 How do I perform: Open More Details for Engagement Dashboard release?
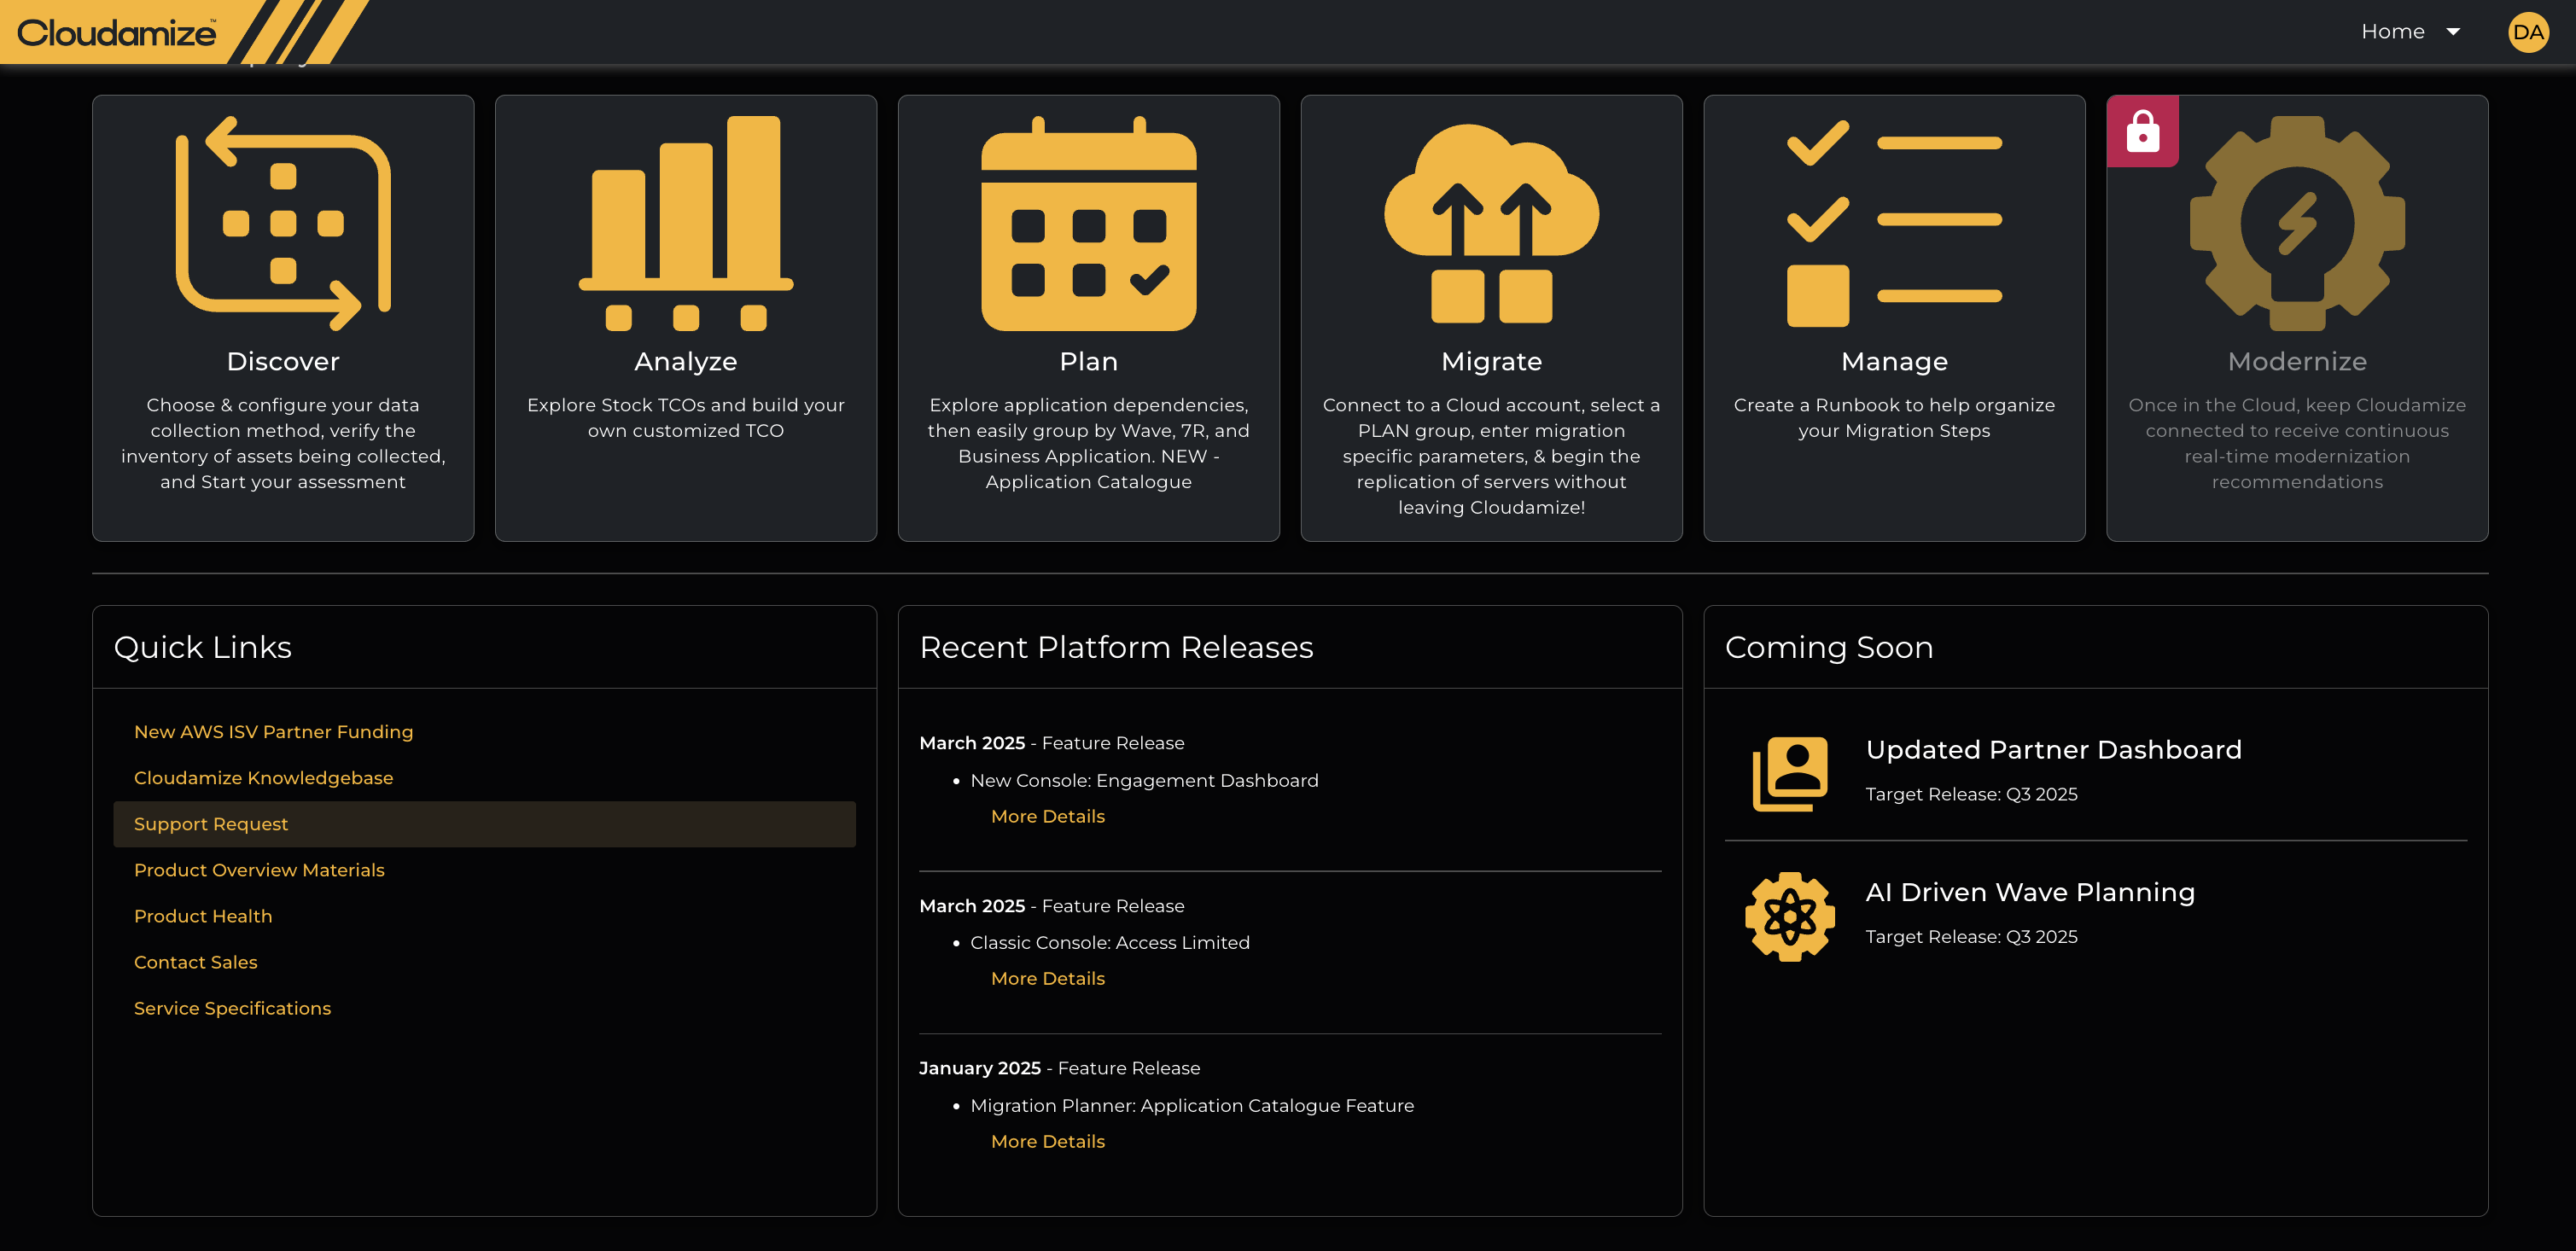coord(1047,817)
